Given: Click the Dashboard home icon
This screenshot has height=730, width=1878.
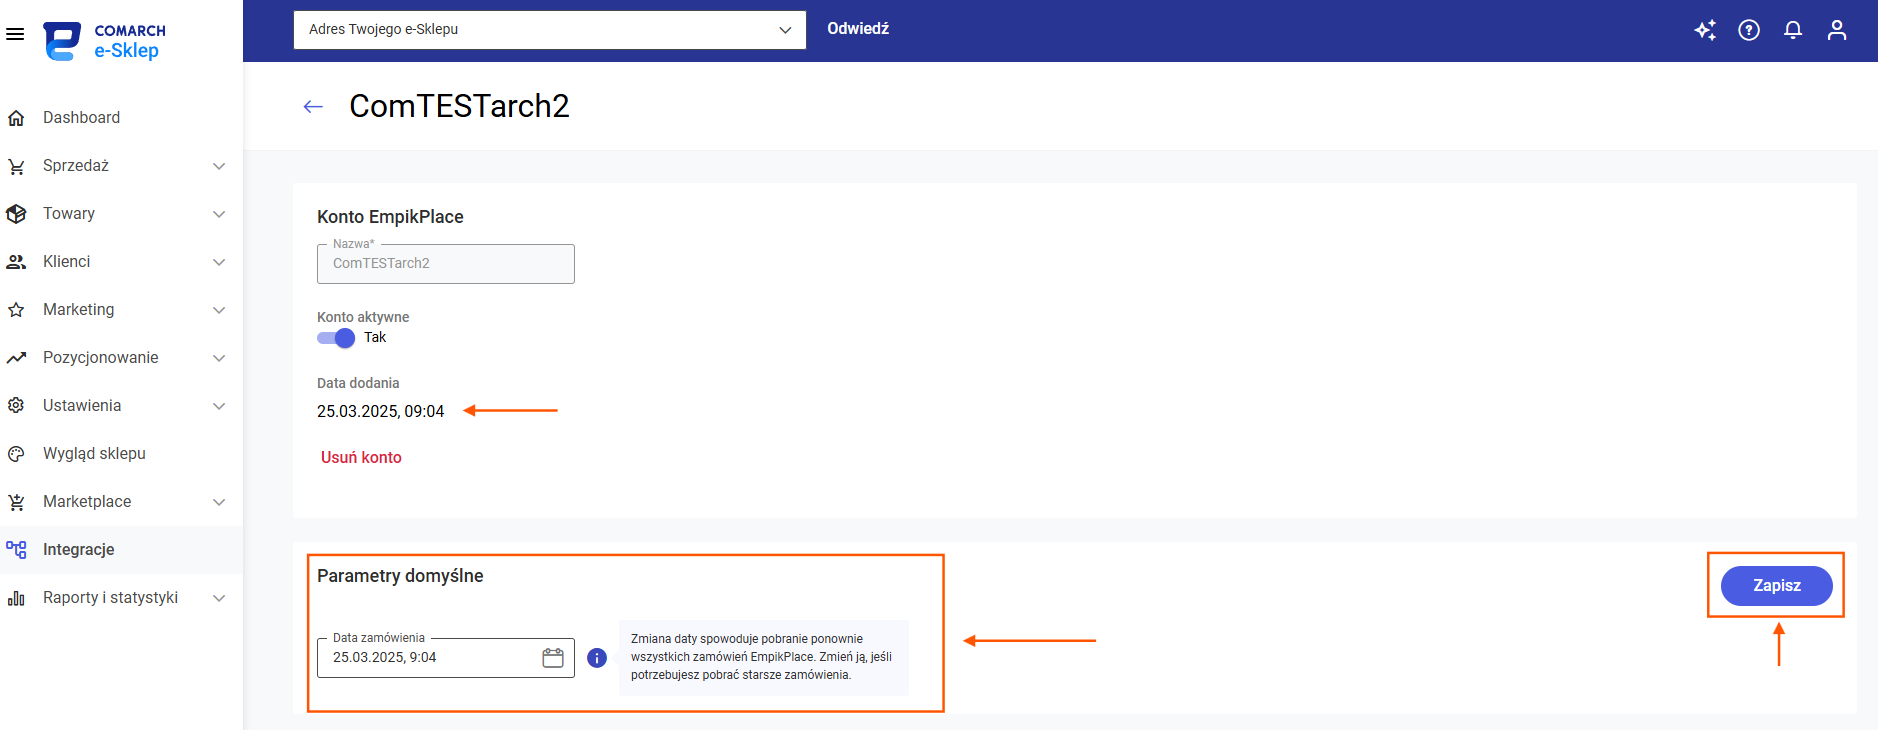Looking at the screenshot, I should [16, 118].
